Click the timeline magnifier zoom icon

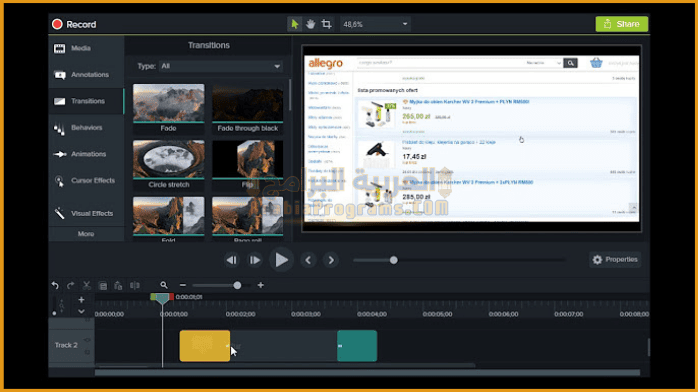[x=164, y=285]
